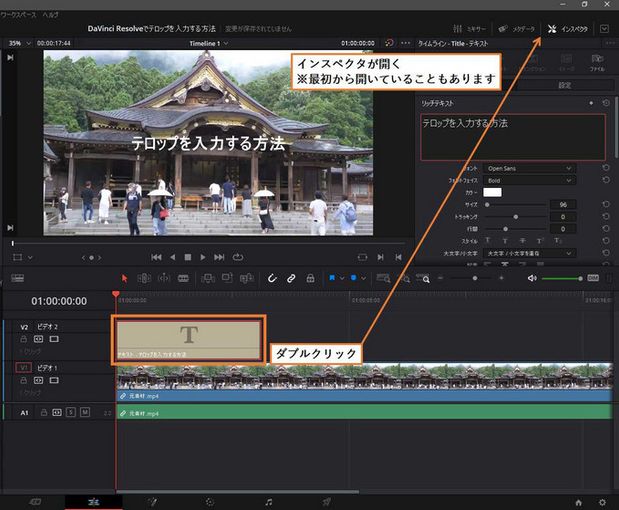This screenshot has width=619, height=510.
Task: Open the Font Face dropdown showing Bold
Action: point(529,180)
